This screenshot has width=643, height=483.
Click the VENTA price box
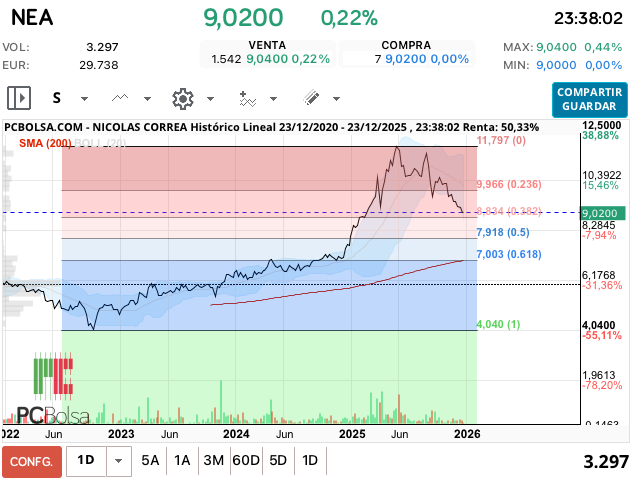pos(267,53)
